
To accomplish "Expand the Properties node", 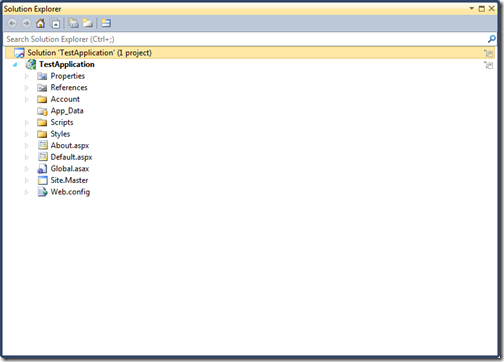I will 27,76.
